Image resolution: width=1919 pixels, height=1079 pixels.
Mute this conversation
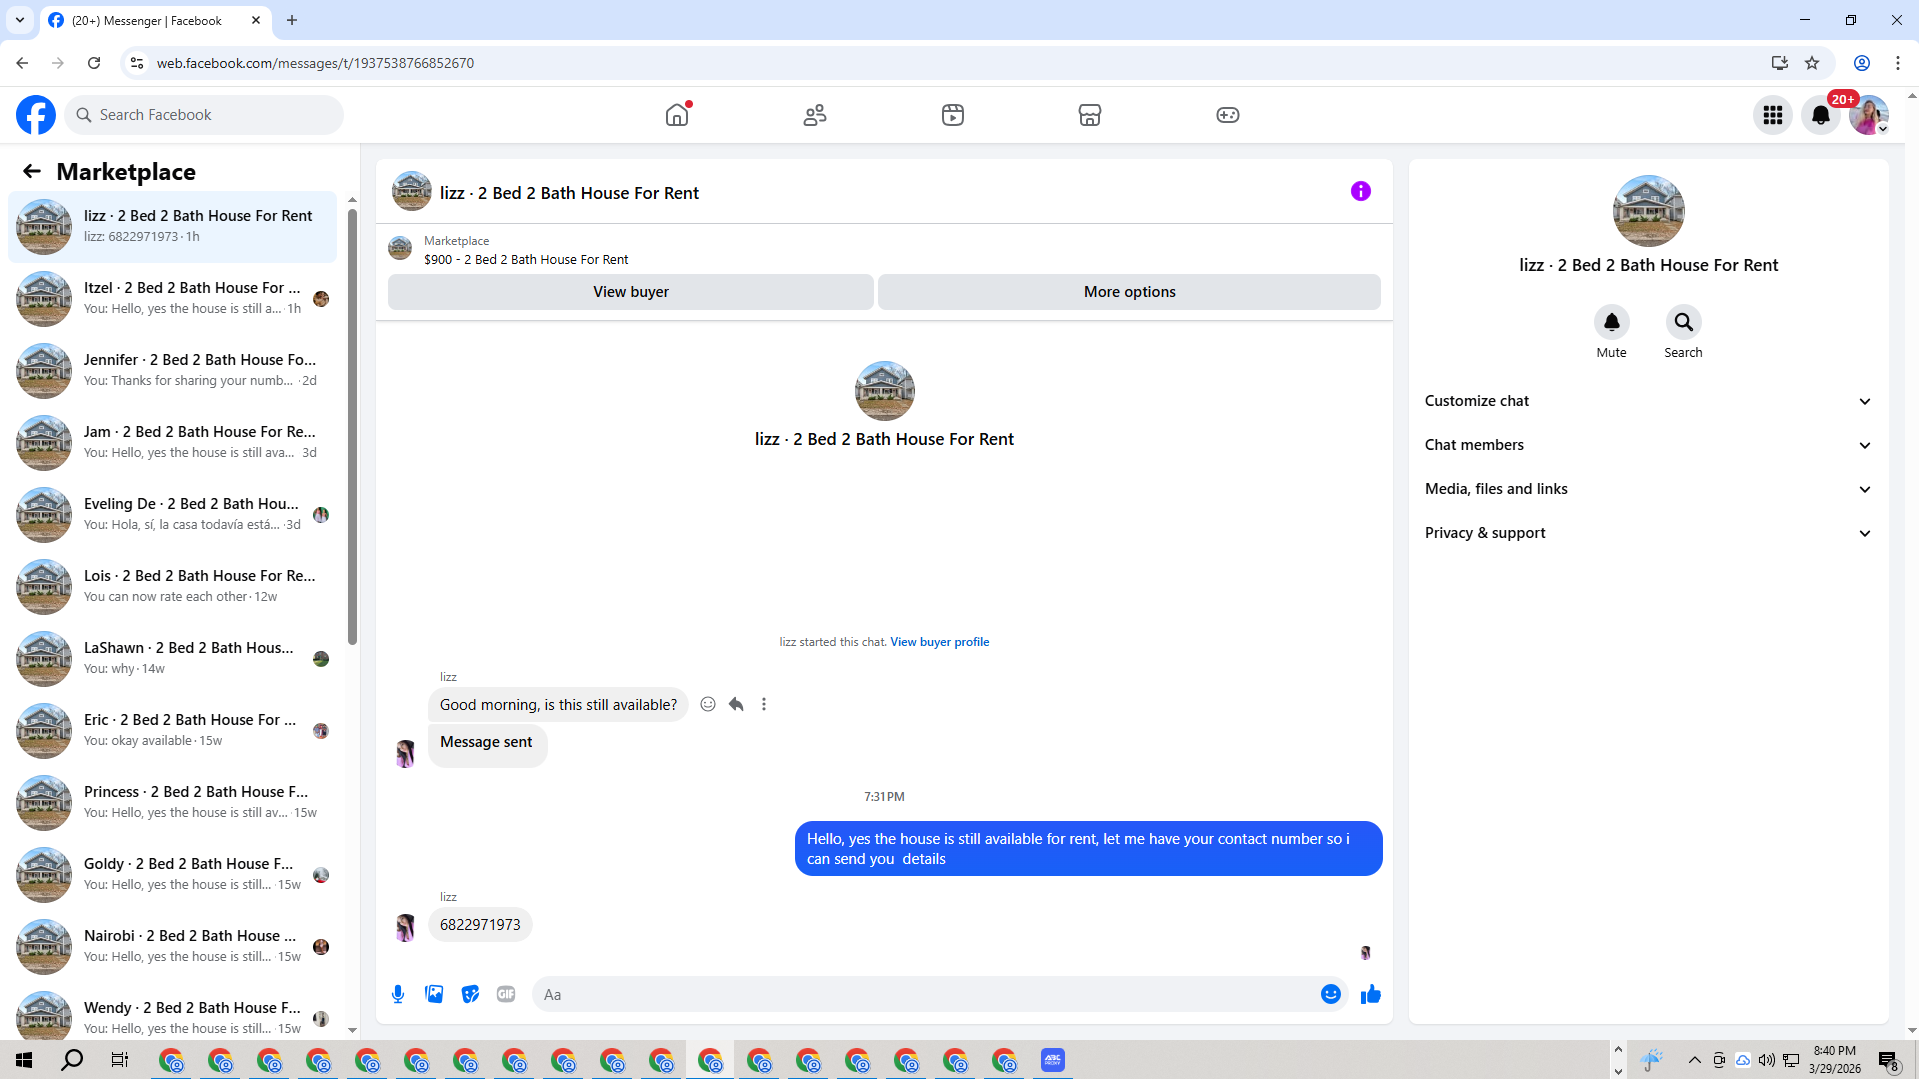pos(1612,322)
